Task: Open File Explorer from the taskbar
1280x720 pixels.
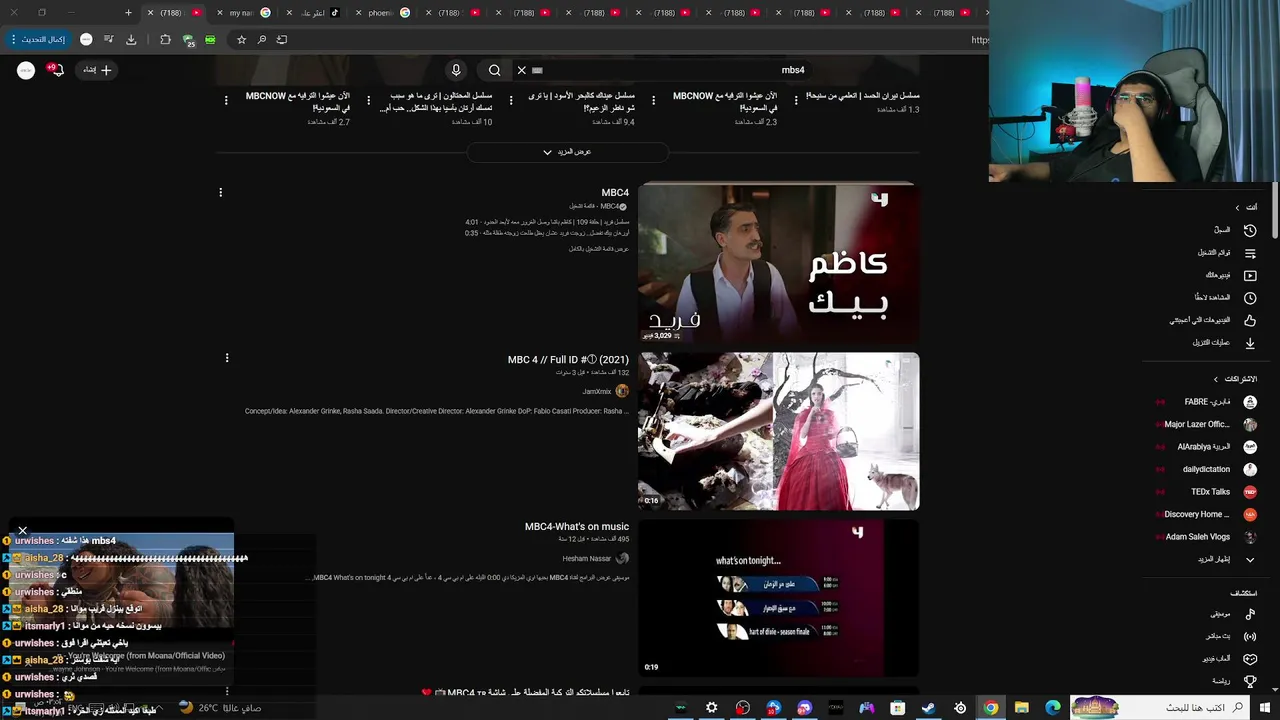Action: (x=1021, y=708)
